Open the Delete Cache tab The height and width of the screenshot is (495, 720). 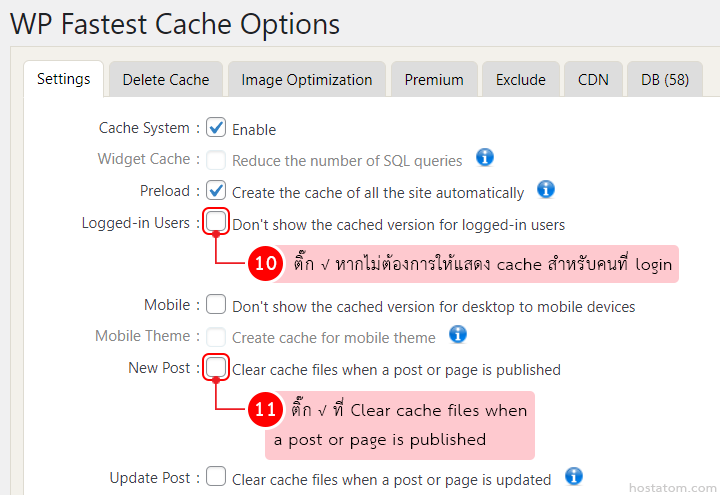pyautogui.click(x=166, y=80)
